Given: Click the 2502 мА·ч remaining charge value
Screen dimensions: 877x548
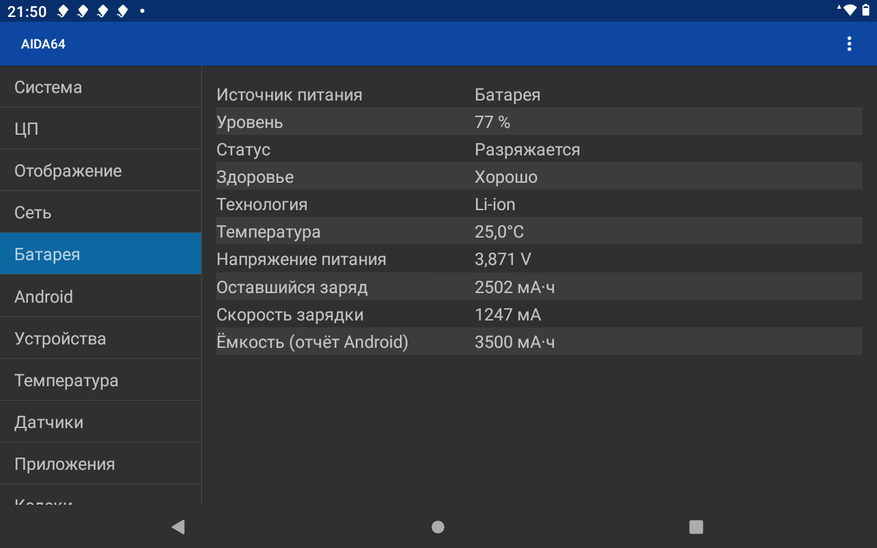Looking at the screenshot, I should pos(515,287).
